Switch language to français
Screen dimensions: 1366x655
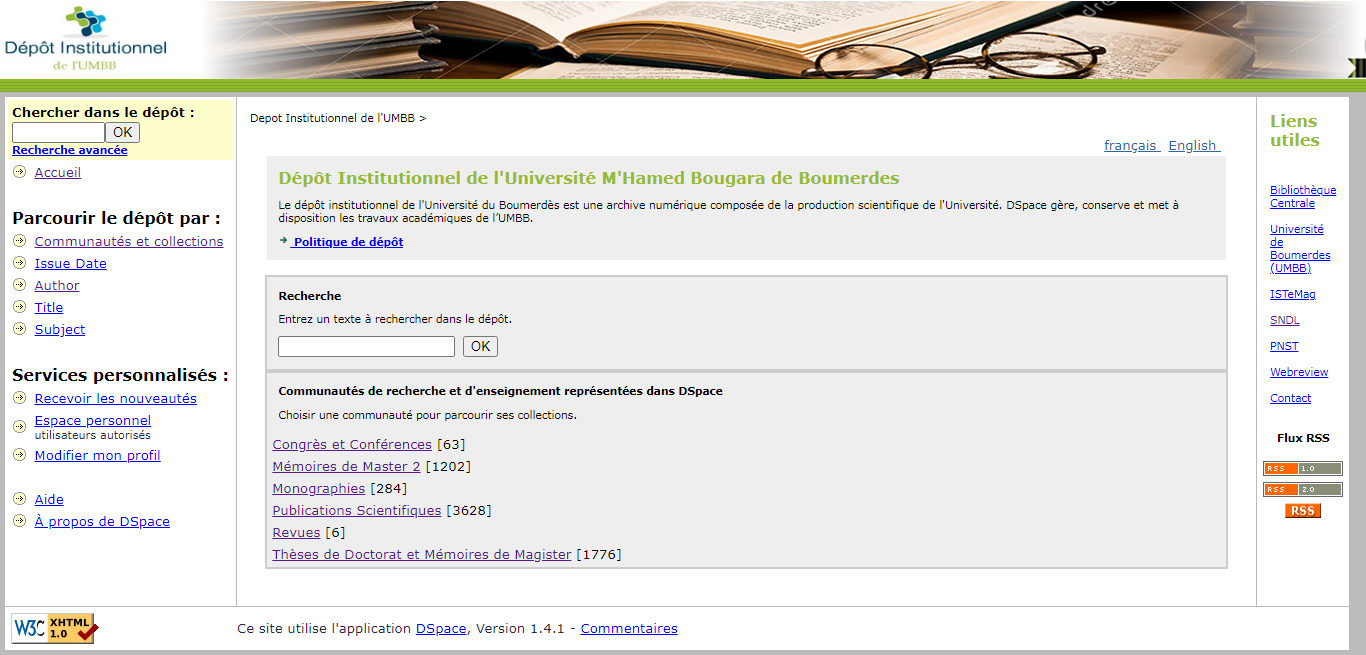pos(1130,145)
